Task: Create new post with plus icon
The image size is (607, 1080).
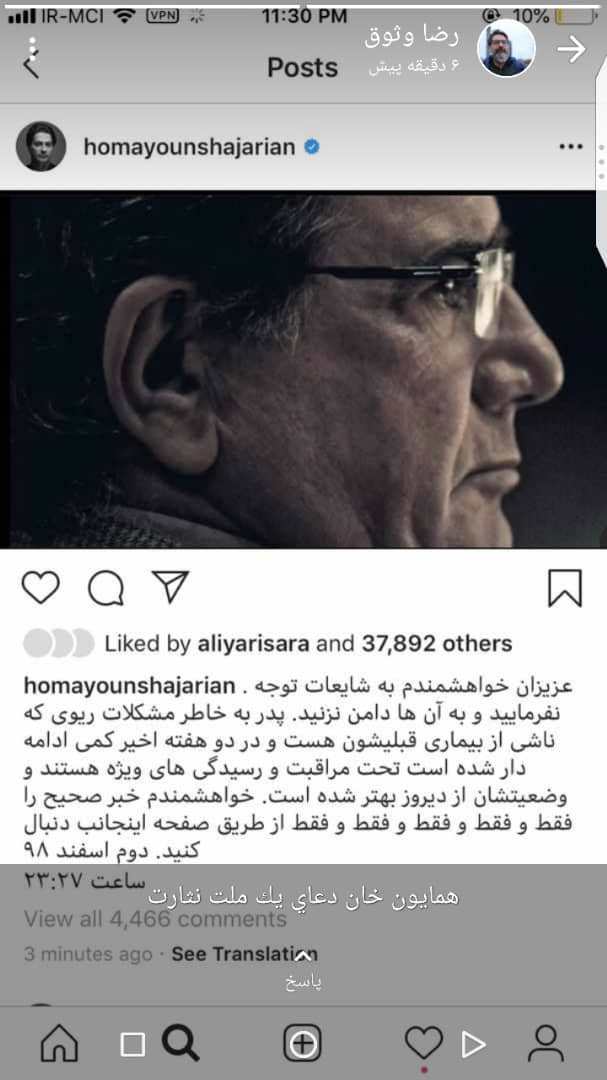Action: coord(302,1043)
